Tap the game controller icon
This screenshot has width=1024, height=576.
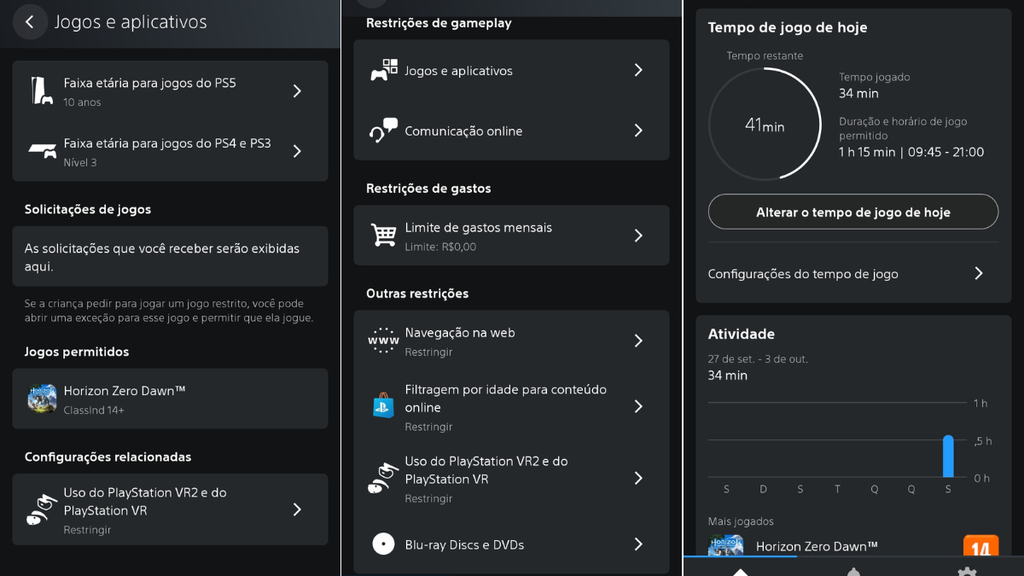tap(384, 71)
